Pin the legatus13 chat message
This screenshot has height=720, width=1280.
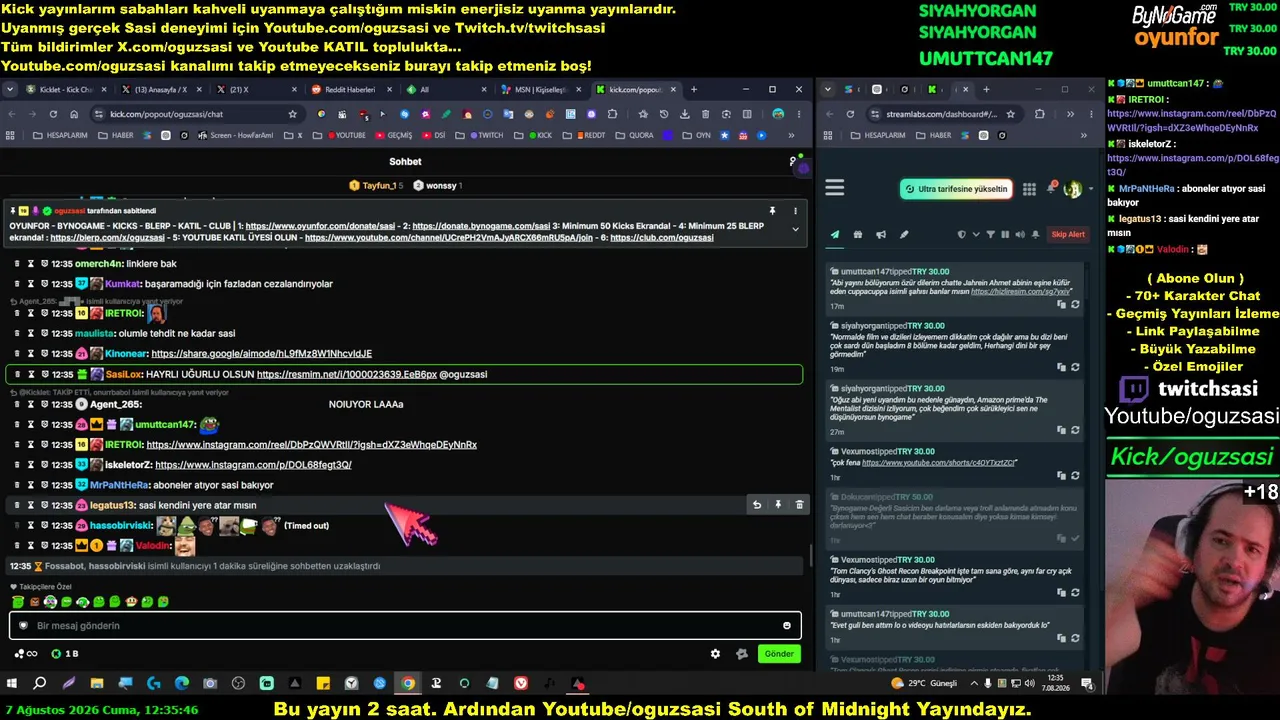click(778, 505)
